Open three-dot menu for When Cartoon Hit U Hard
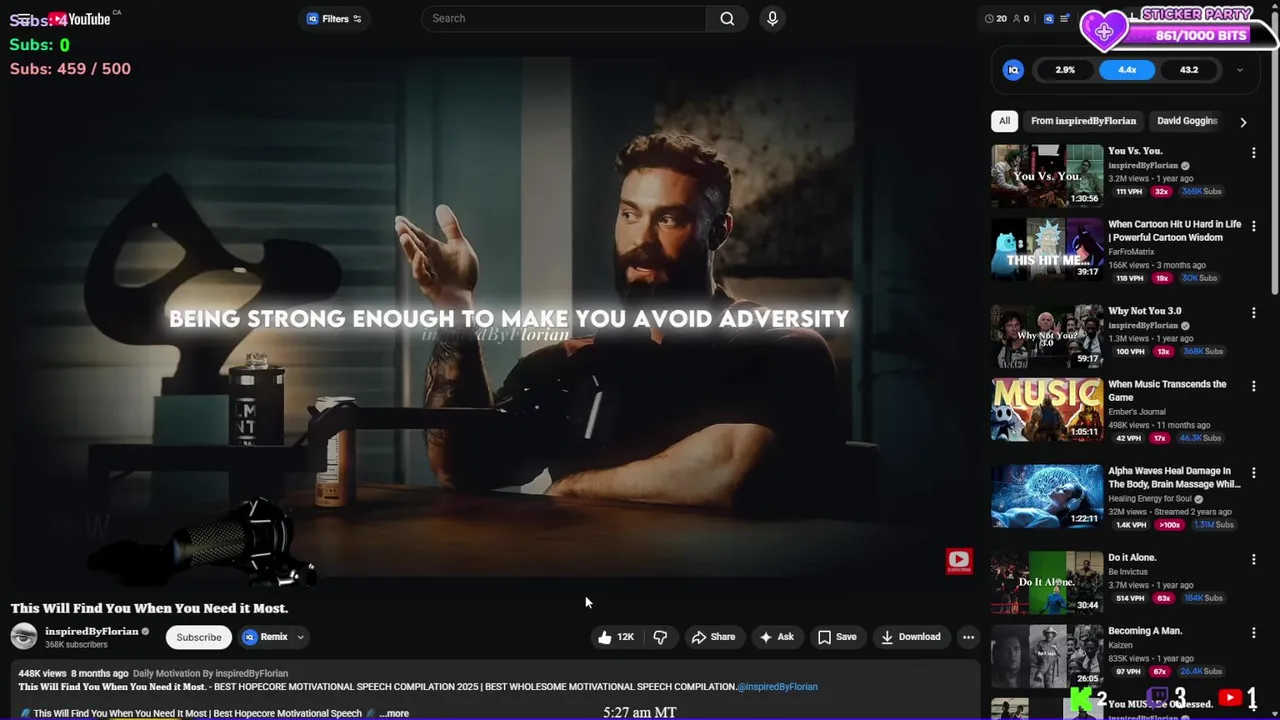The height and width of the screenshot is (720, 1280). point(1253,226)
